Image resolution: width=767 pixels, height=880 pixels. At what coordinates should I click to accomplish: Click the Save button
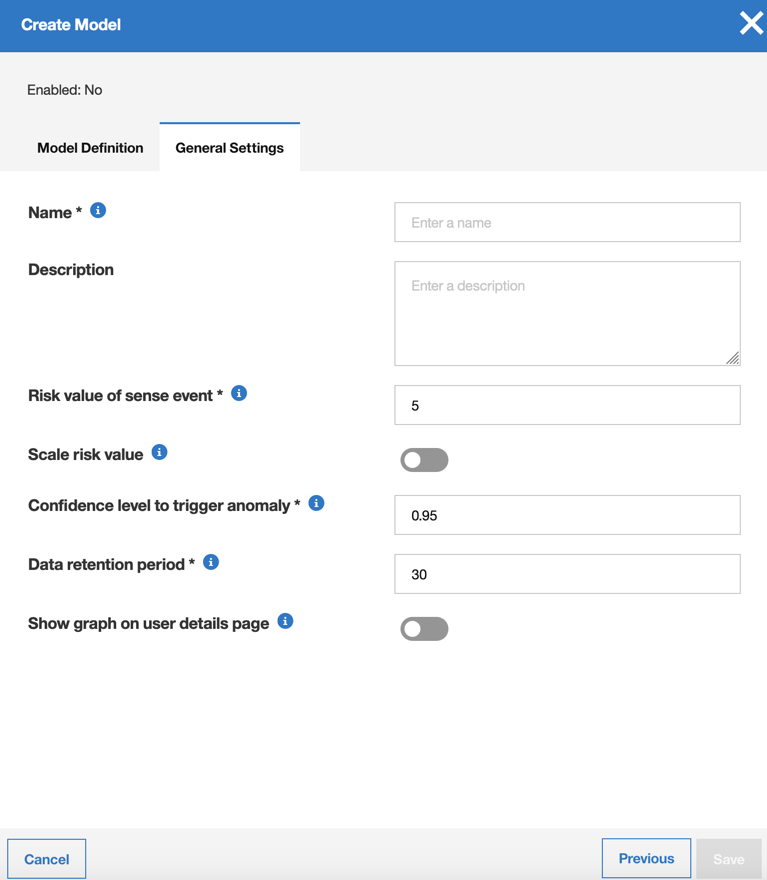pos(729,859)
